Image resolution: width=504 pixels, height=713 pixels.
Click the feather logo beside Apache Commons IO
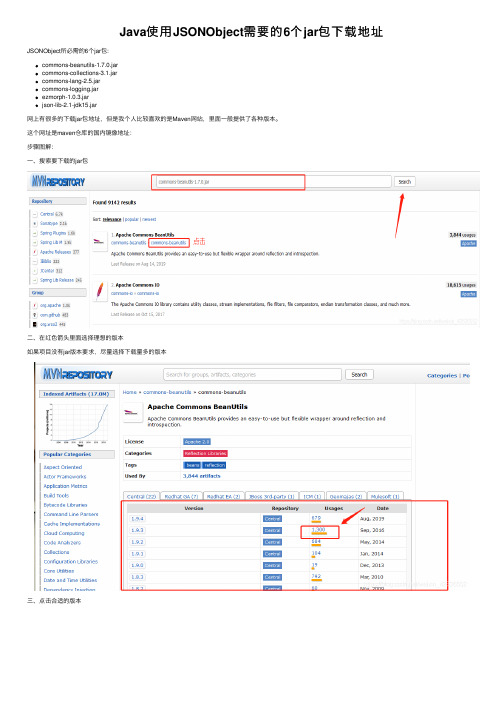[100, 291]
